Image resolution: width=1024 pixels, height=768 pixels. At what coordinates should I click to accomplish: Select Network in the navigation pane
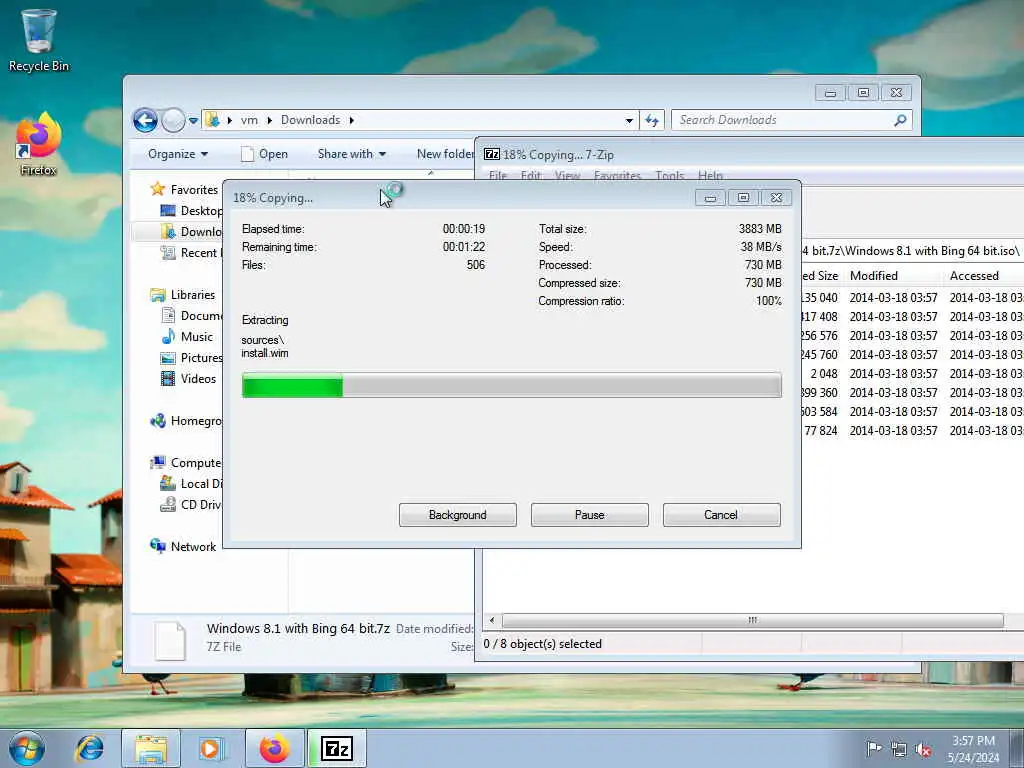pos(184,547)
